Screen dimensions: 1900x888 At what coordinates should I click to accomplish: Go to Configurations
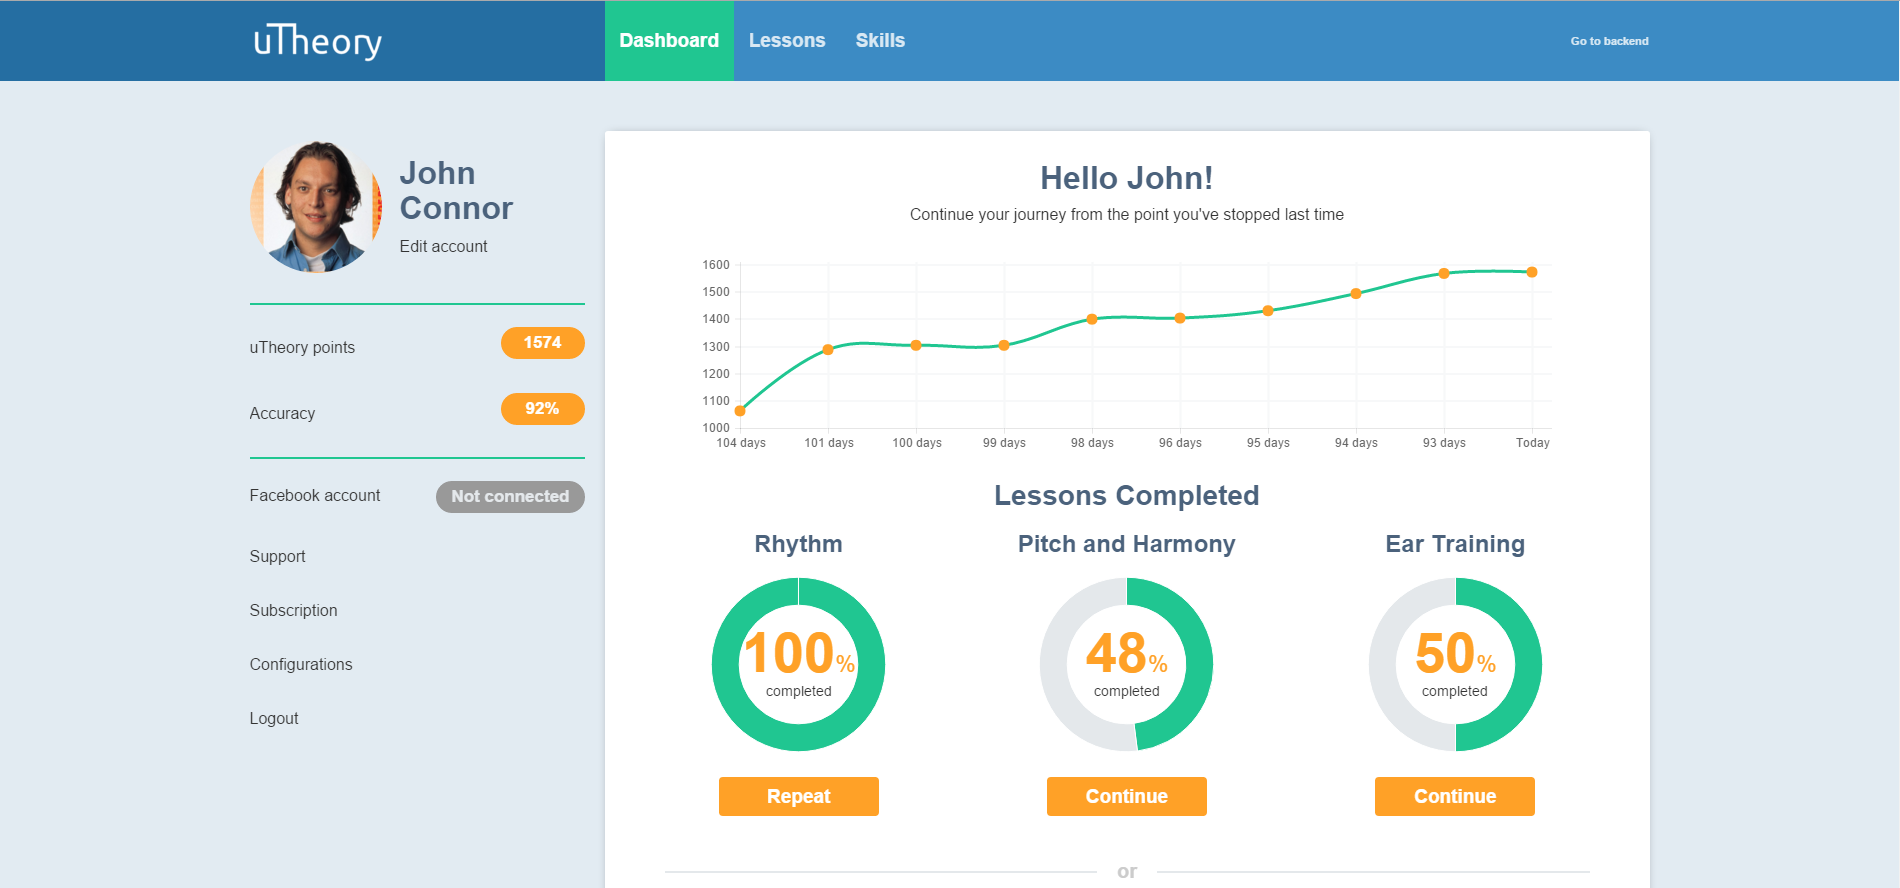[300, 665]
